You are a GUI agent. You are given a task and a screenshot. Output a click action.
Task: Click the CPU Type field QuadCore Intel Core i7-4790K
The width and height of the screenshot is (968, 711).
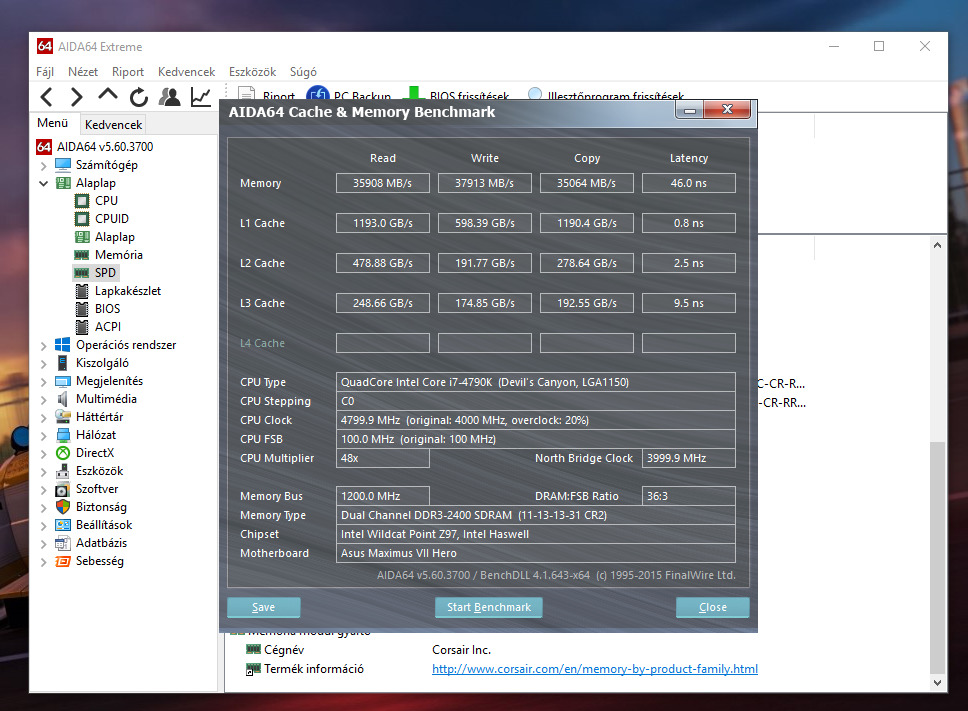[536, 382]
